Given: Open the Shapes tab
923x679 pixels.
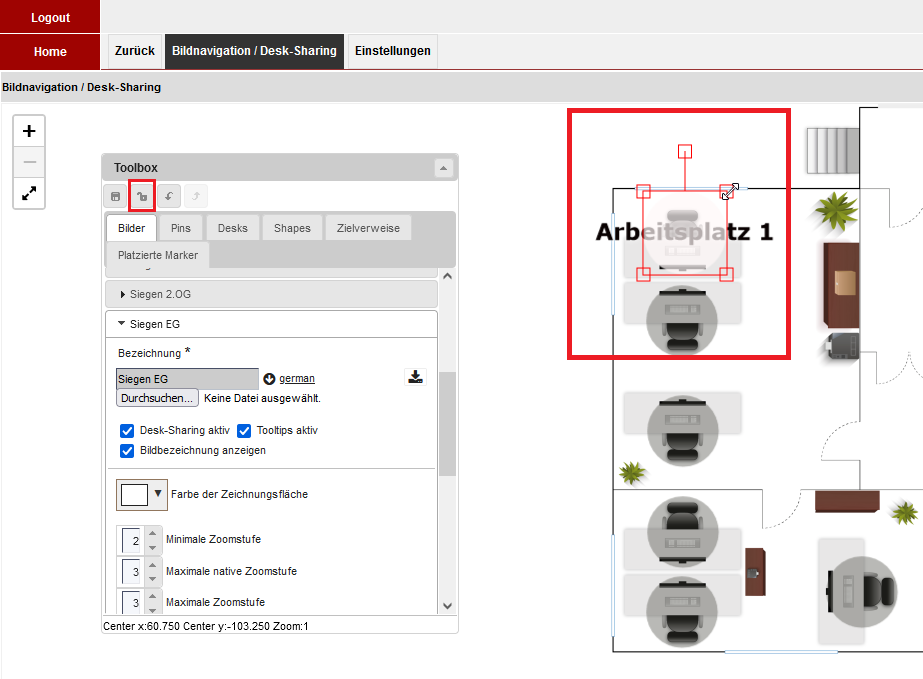Looking at the screenshot, I should point(292,228).
